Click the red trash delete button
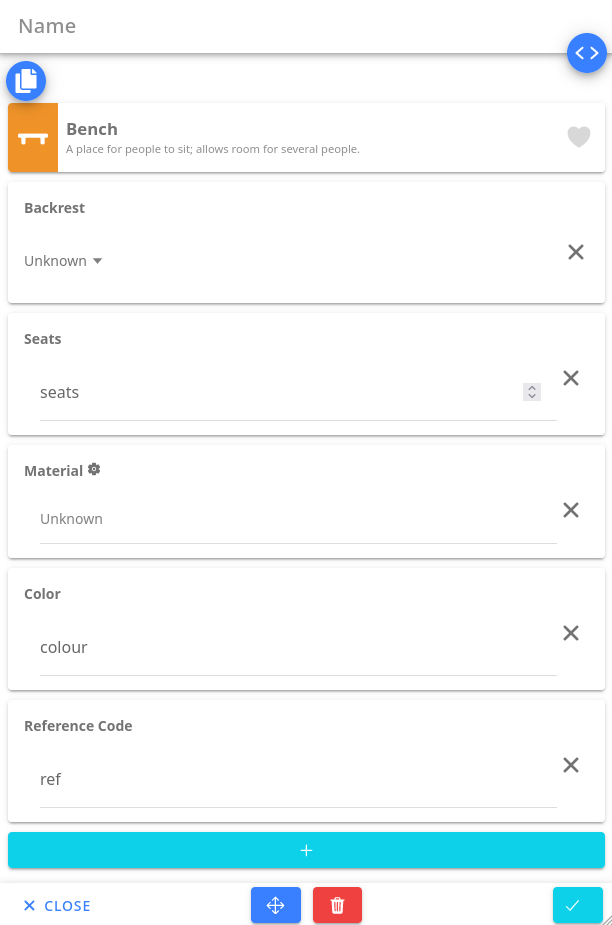 (337, 905)
